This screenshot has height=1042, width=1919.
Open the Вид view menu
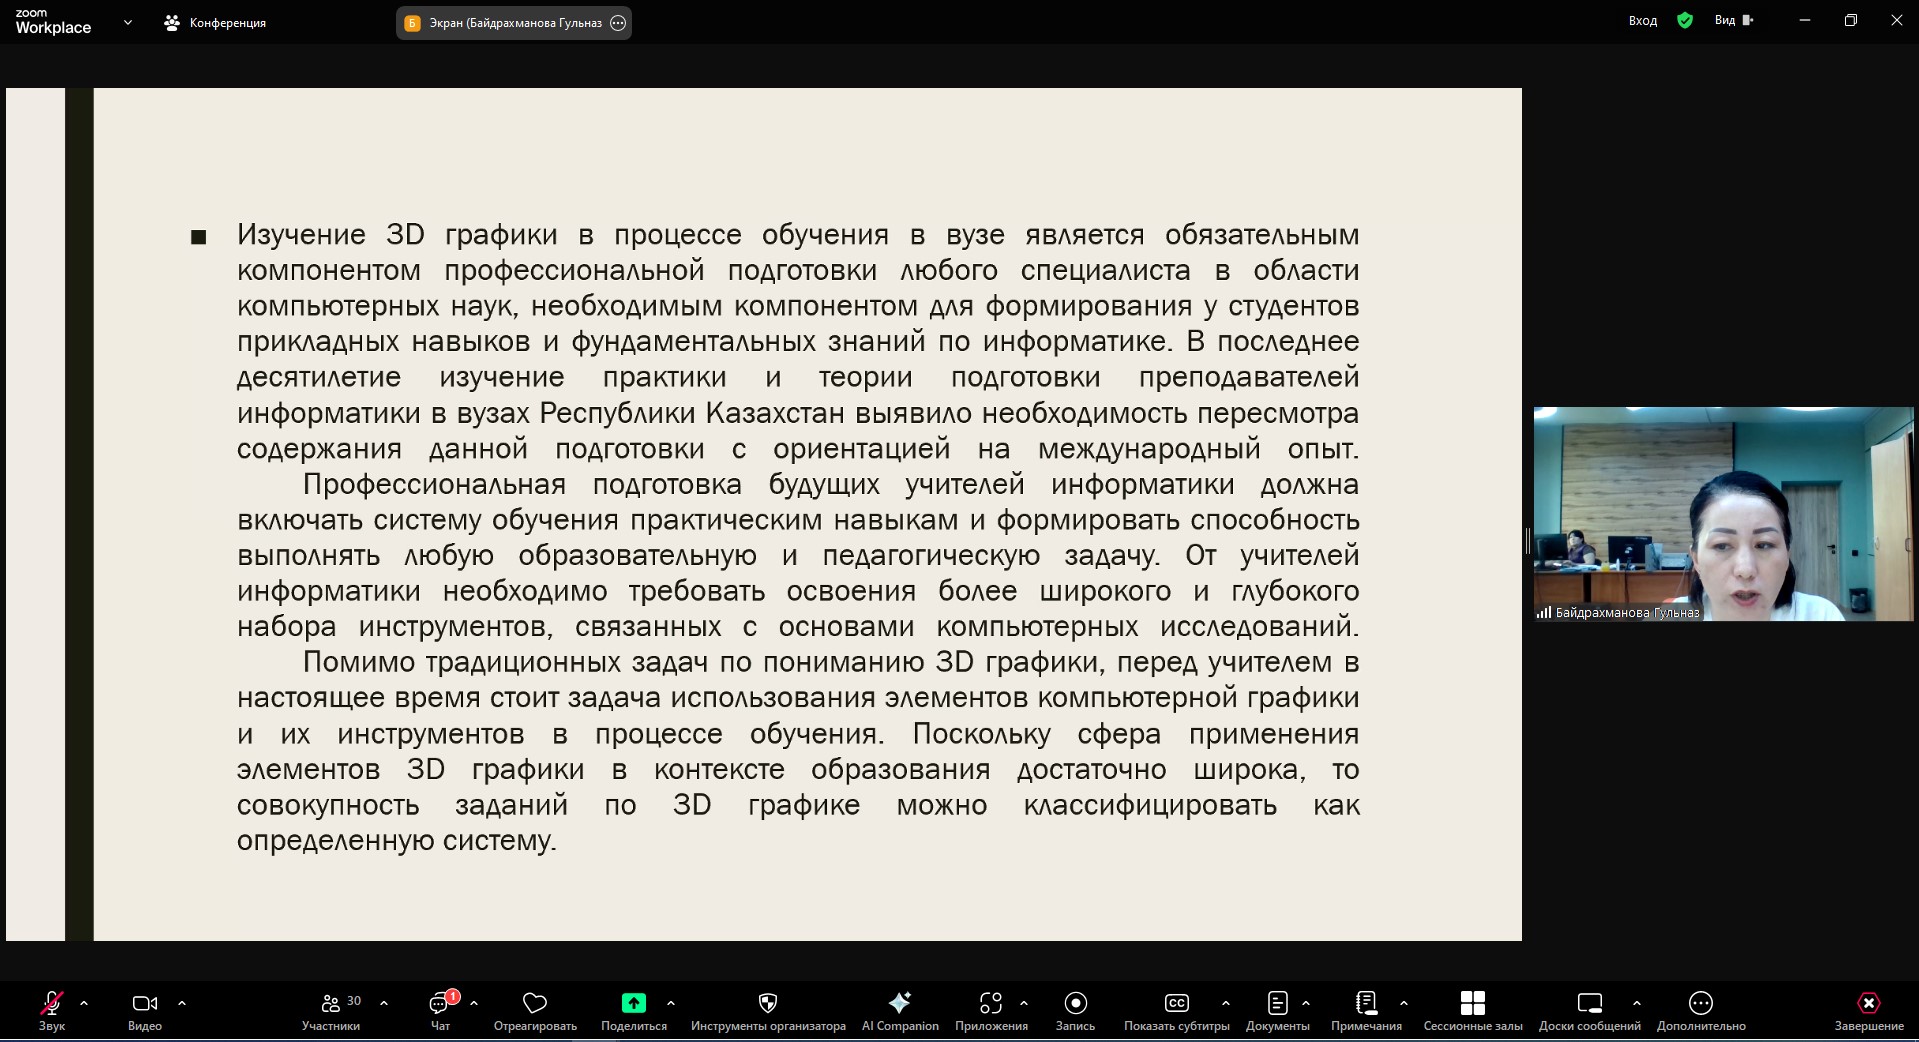(1733, 20)
